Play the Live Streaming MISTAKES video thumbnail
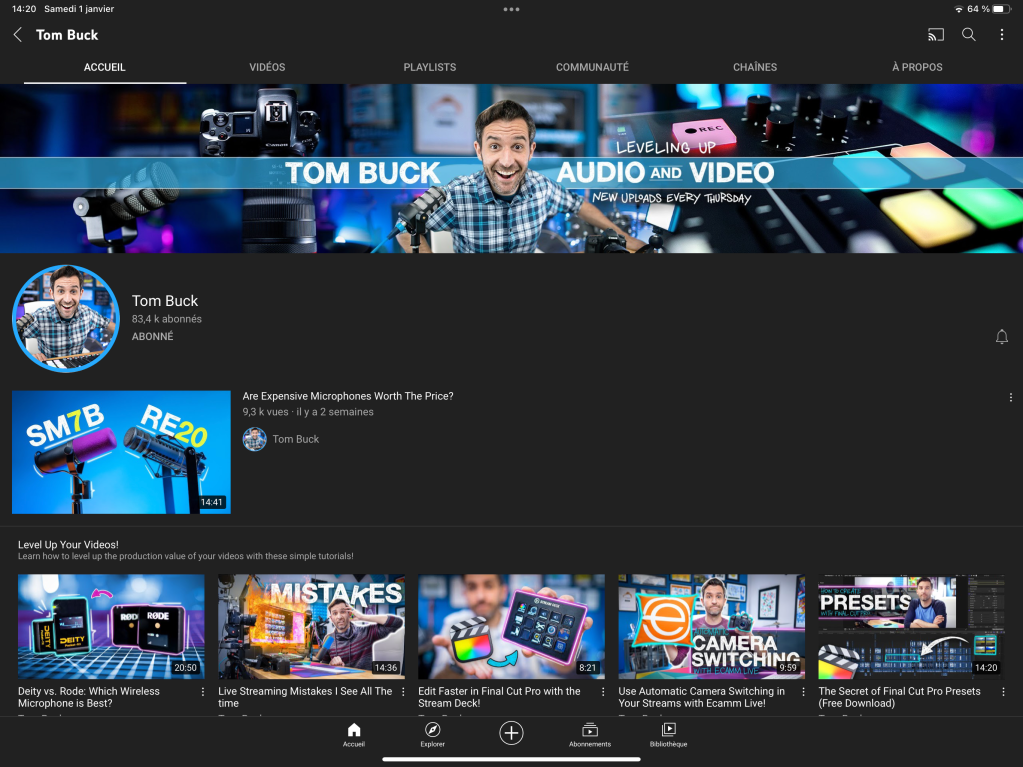 point(311,626)
